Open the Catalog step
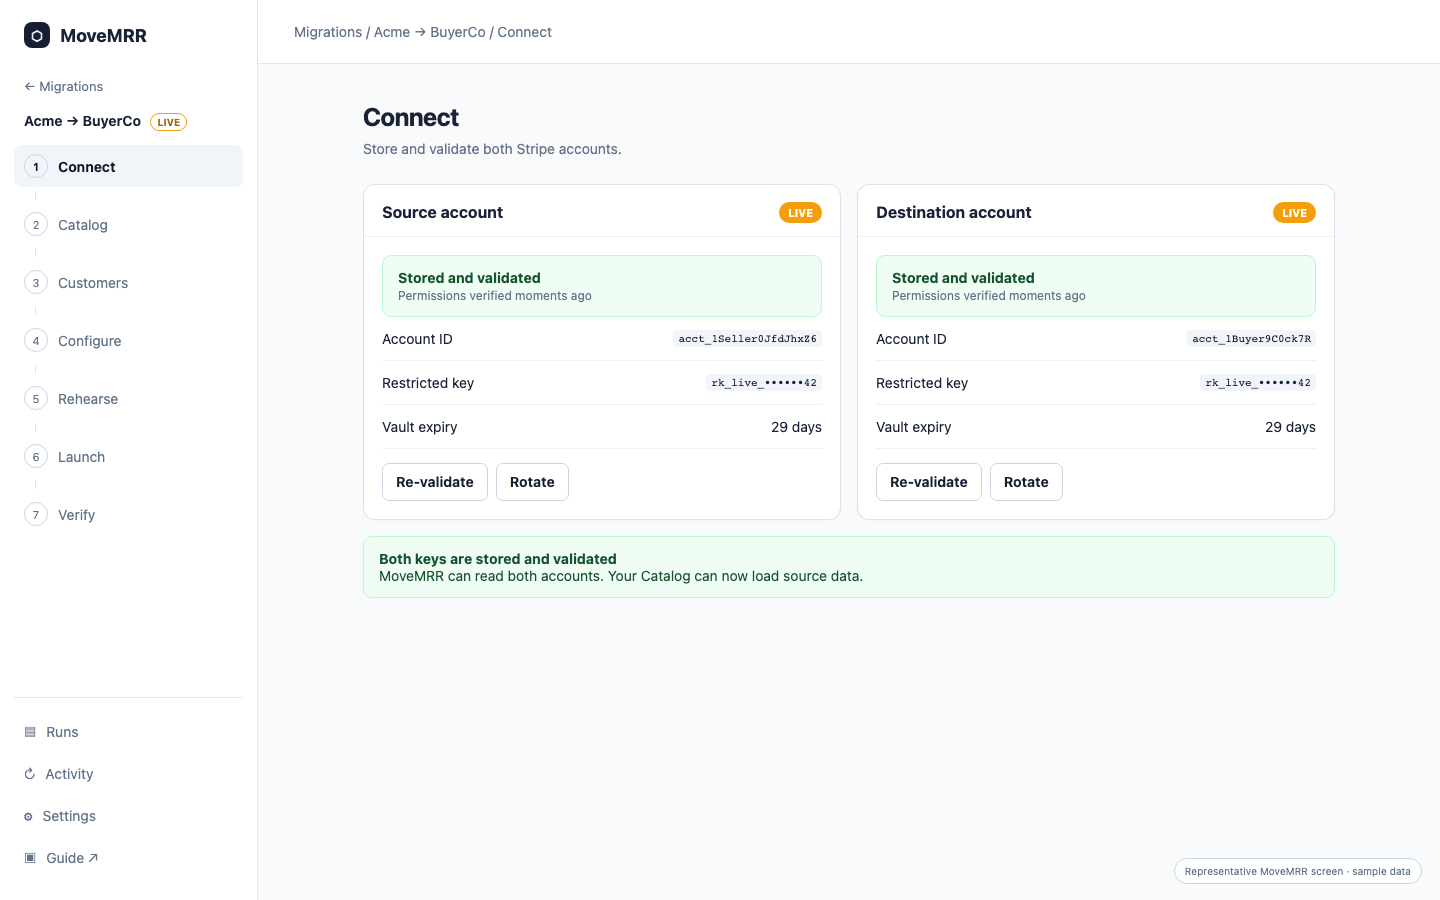 128,225
